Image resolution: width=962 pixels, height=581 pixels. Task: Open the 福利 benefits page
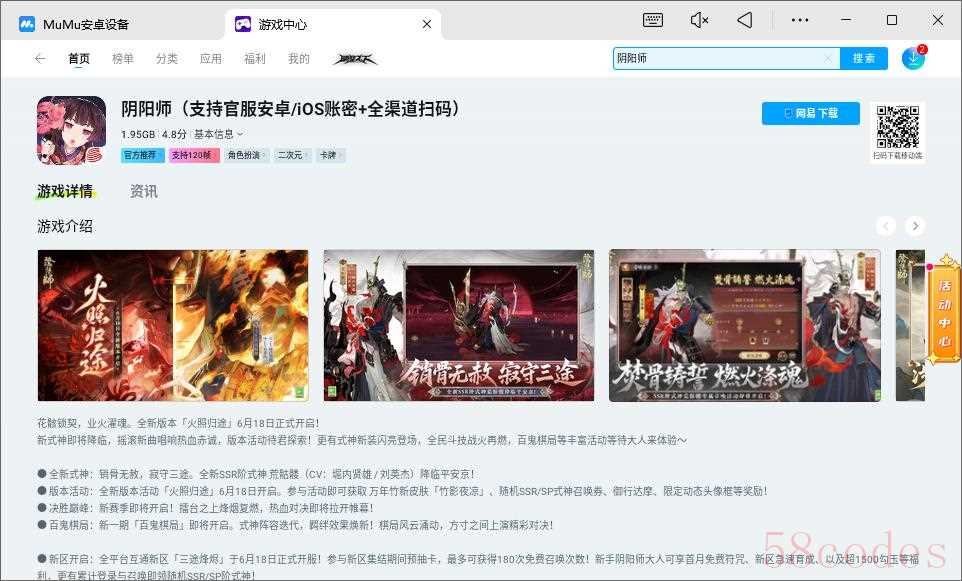click(255, 58)
